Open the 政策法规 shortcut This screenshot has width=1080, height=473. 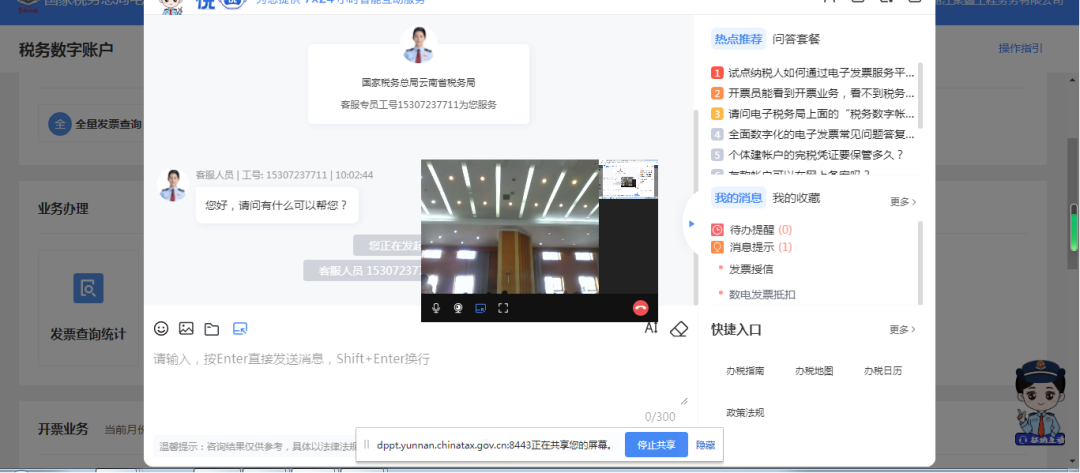[745, 412]
